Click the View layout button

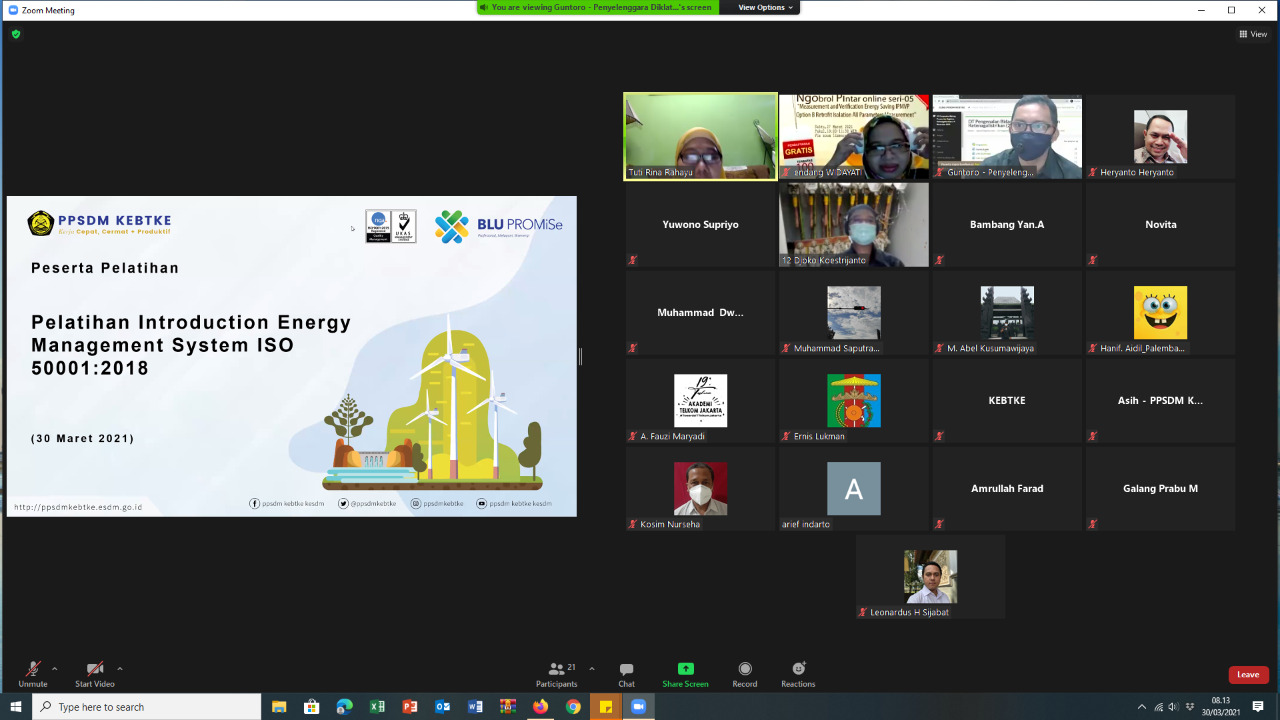tap(1253, 34)
